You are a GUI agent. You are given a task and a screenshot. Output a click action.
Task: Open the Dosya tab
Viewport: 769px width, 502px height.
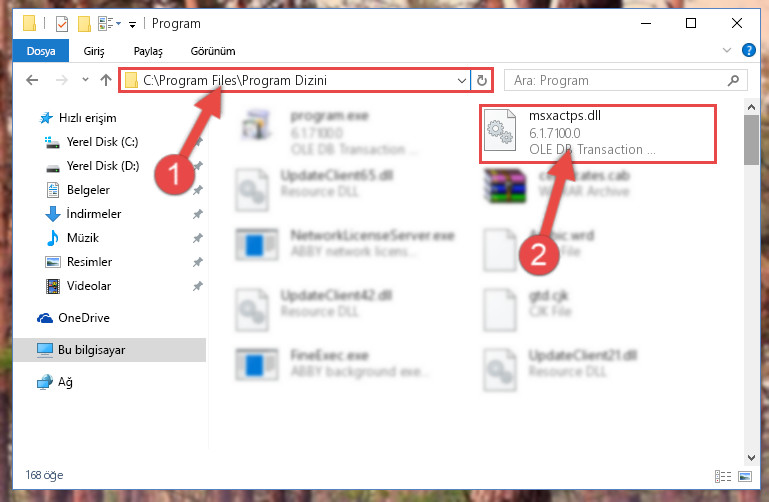pyautogui.click(x=41, y=51)
